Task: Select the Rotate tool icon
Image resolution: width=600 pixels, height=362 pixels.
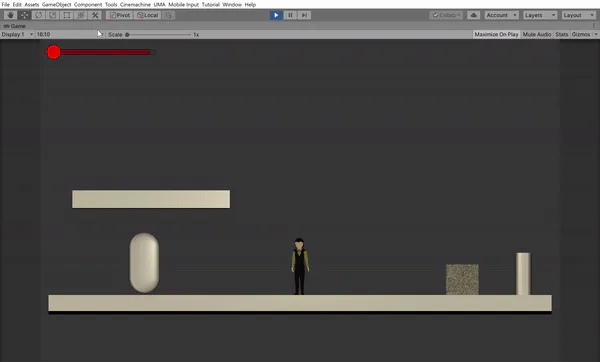Action: point(38,15)
